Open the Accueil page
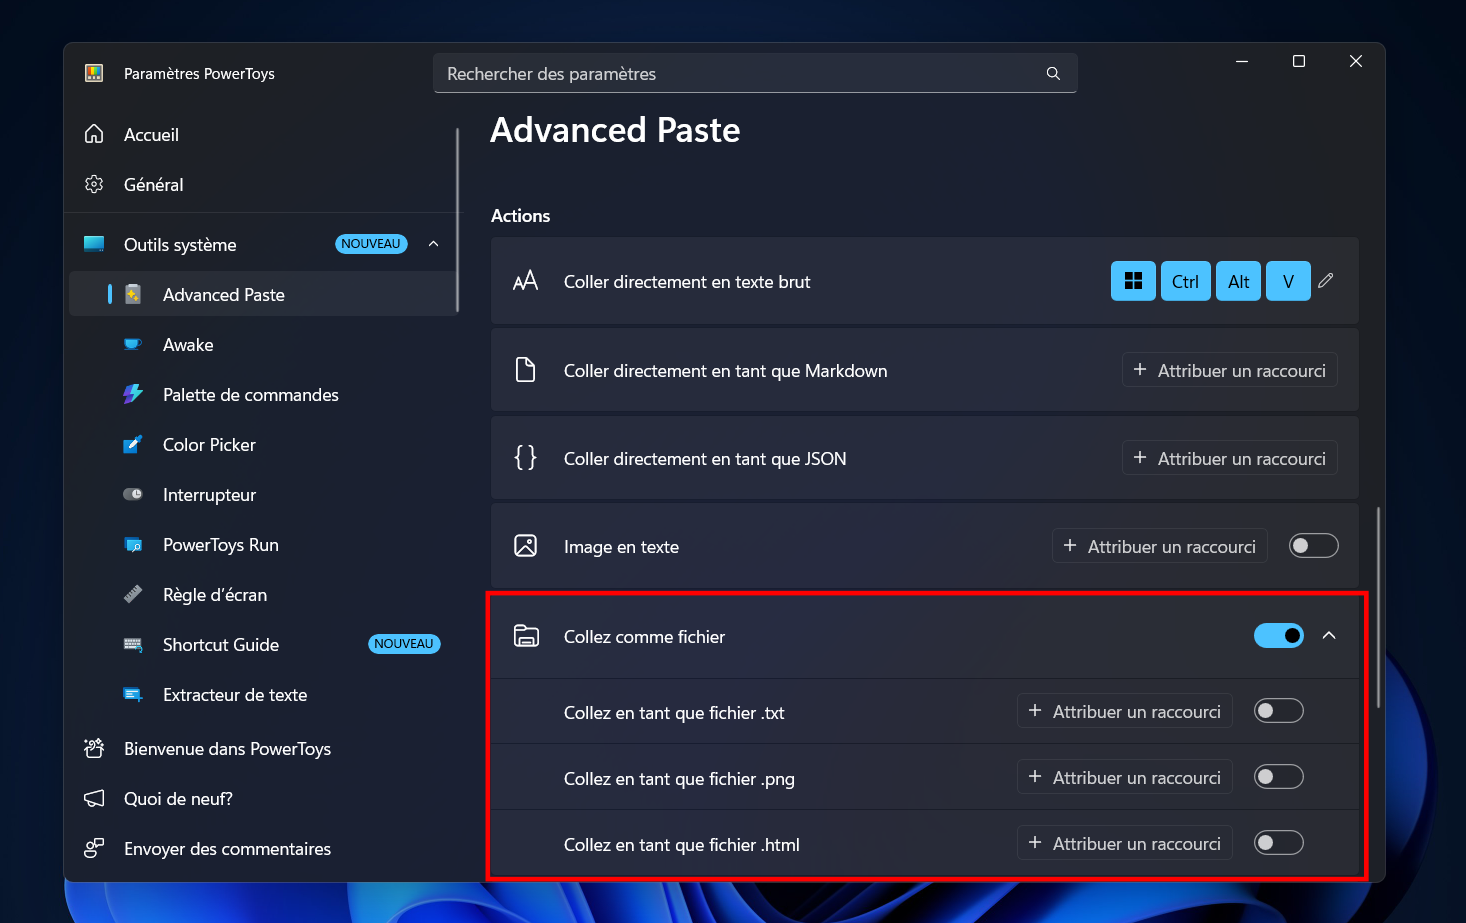The image size is (1466, 923). click(x=262, y=134)
